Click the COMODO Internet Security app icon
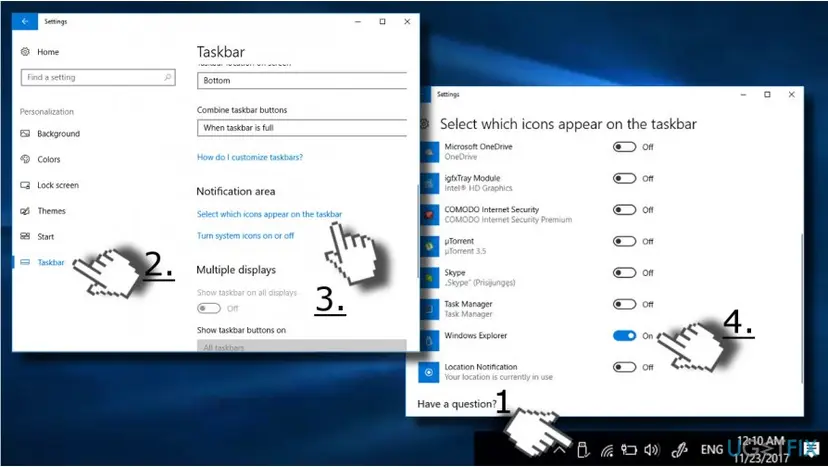This screenshot has height=467, width=828. pyautogui.click(x=429, y=214)
